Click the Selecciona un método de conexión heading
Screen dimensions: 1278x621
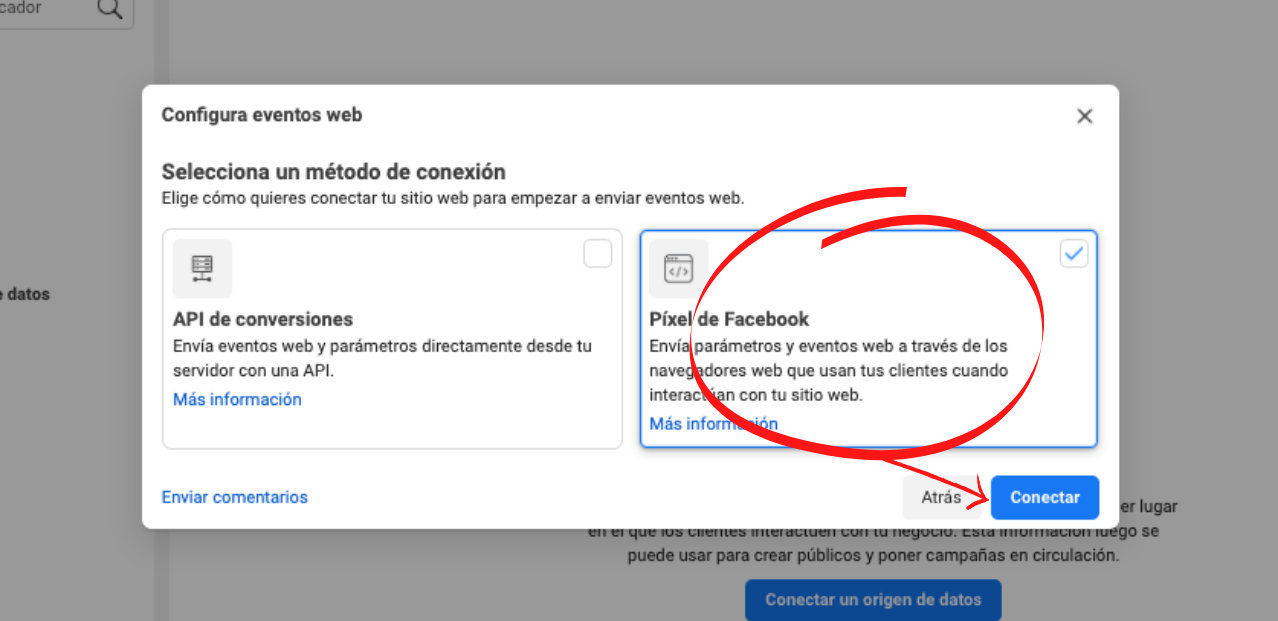click(334, 171)
